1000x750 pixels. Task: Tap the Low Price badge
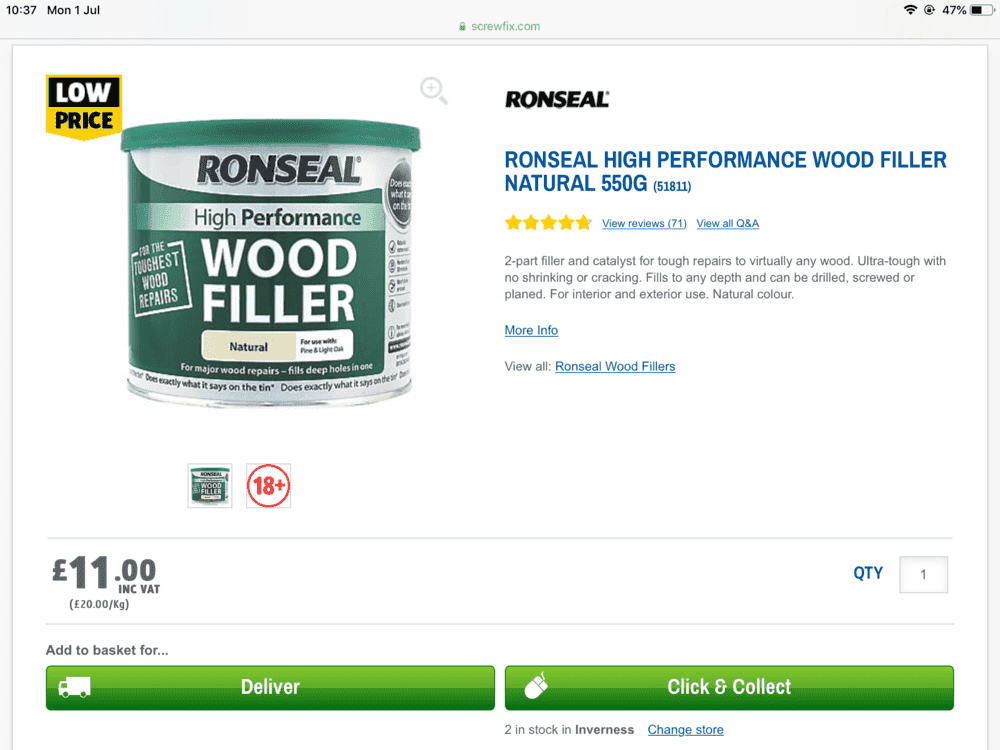click(x=84, y=107)
